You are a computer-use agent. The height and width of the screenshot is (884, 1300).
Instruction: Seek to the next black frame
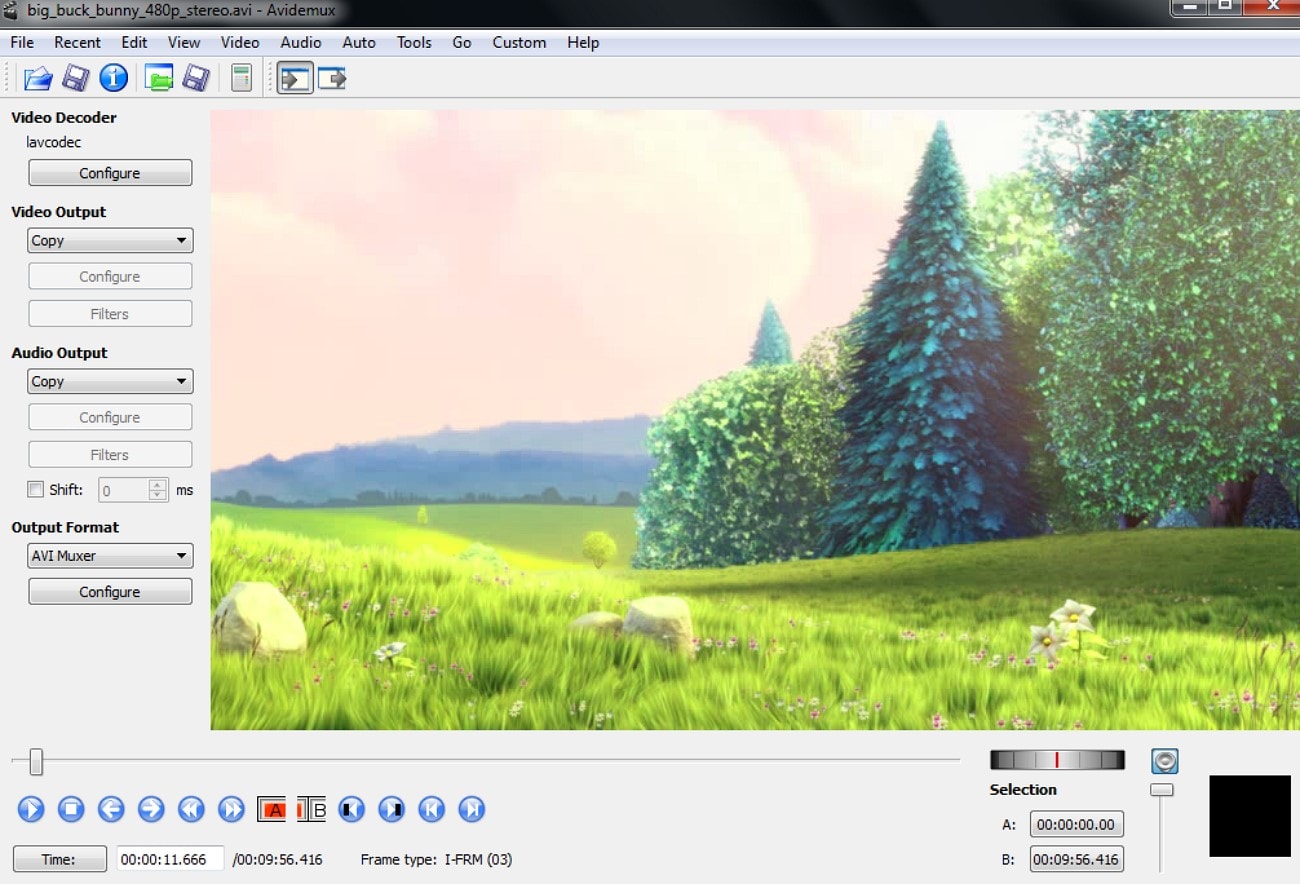pos(391,809)
